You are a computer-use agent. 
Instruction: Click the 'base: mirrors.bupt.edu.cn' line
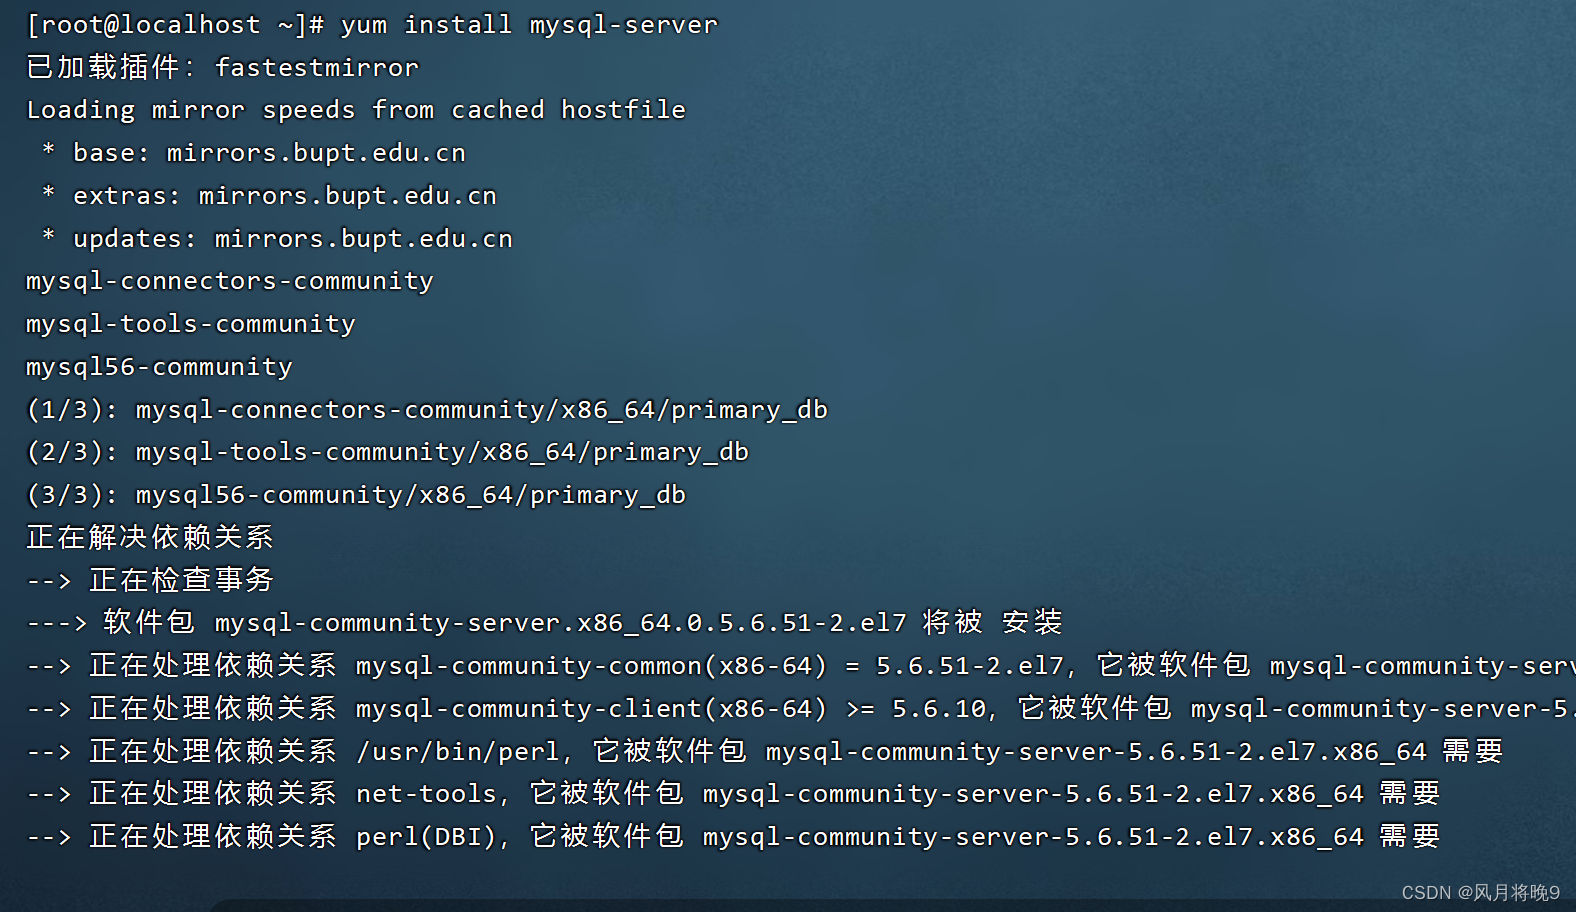click(x=269, y=153)
